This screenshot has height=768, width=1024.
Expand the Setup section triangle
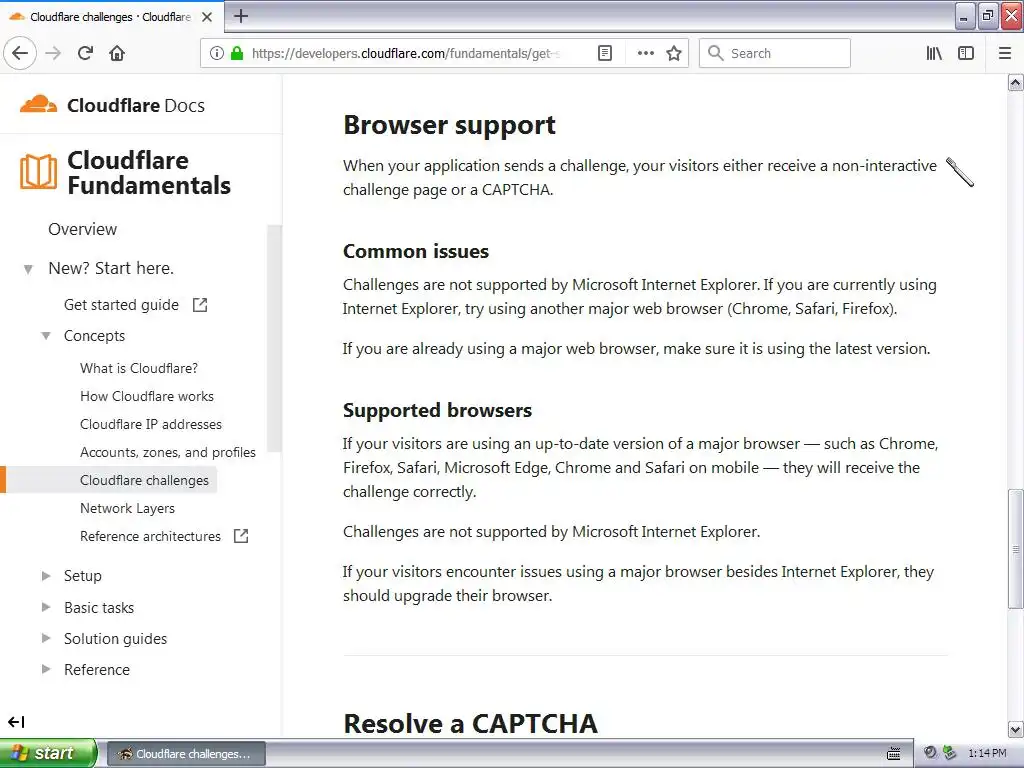pos(46,576)
